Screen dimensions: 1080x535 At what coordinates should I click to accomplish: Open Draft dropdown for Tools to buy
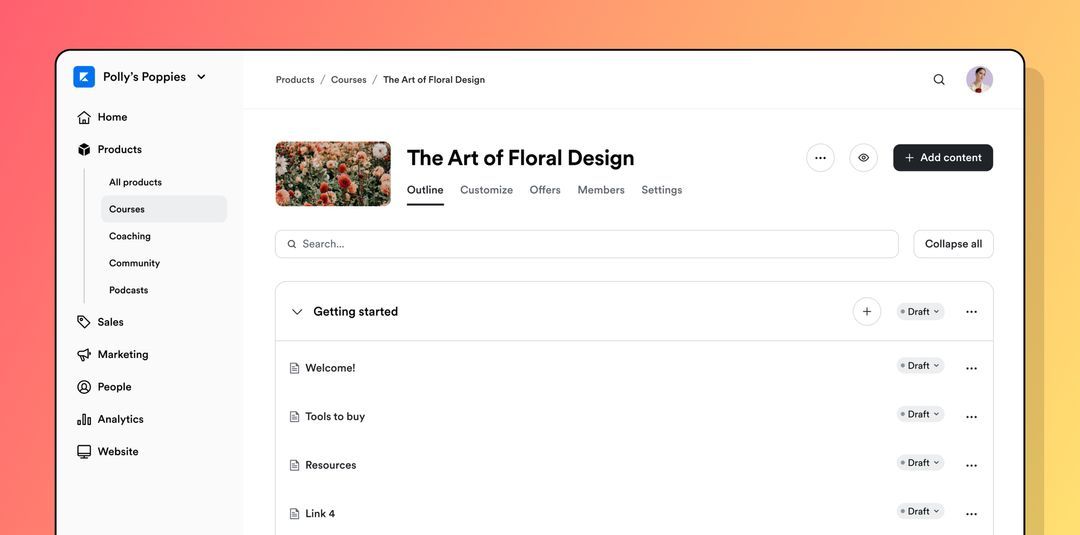pyautogui.click(x=920, y=414)
